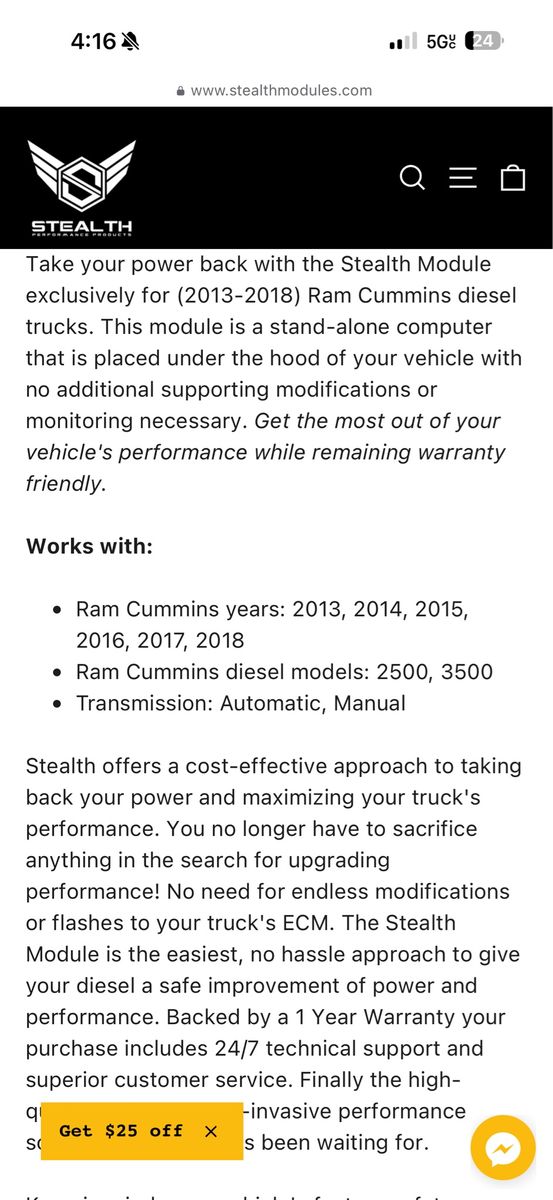Screen dimensions: 553x1200
Task: Tap the 4:16 clock in status bar
Action: point(93,41)
